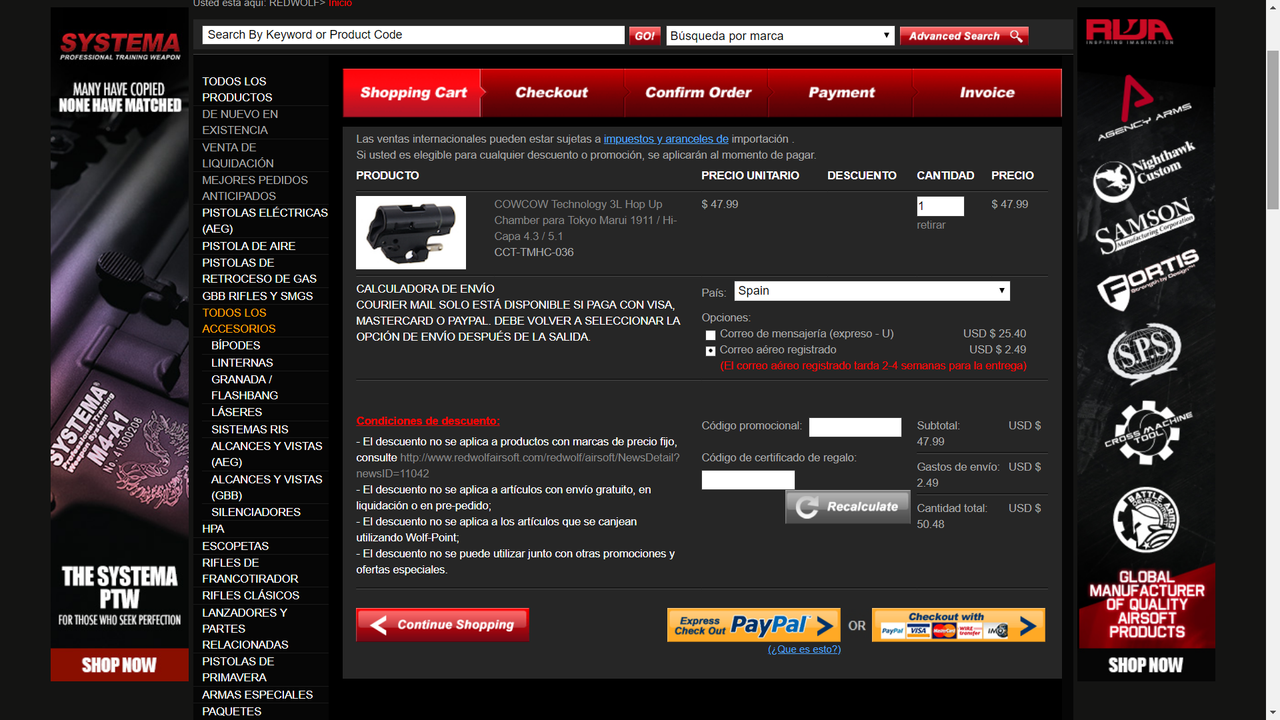Toggle the Correo aéreo registrado option

point(711,351)
